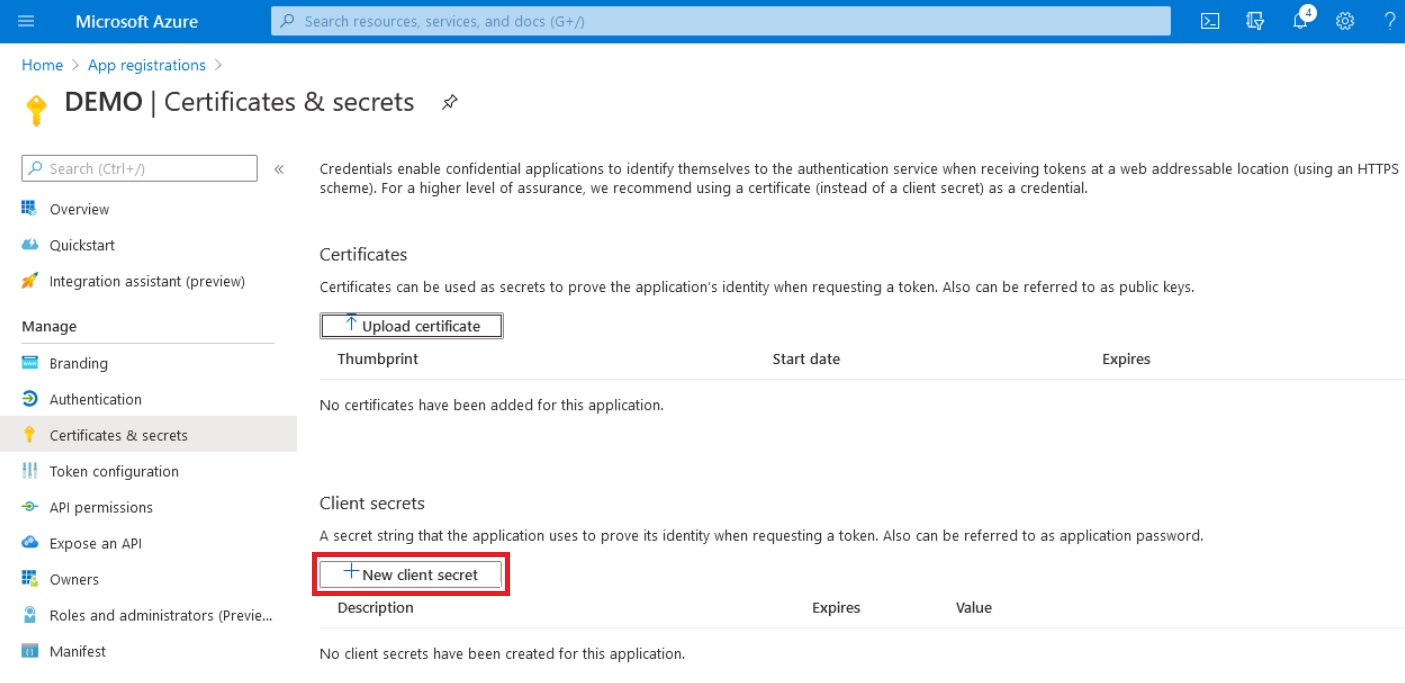Select Overview in the left sidebar

tap(80, 208)
